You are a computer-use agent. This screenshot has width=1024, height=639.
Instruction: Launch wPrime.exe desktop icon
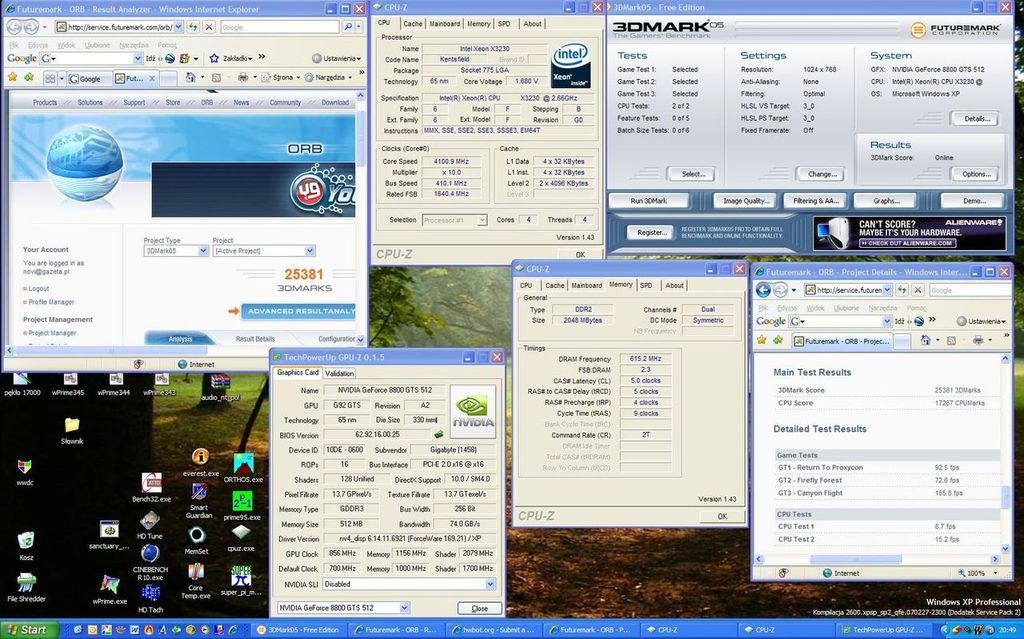tap(109, 589)
